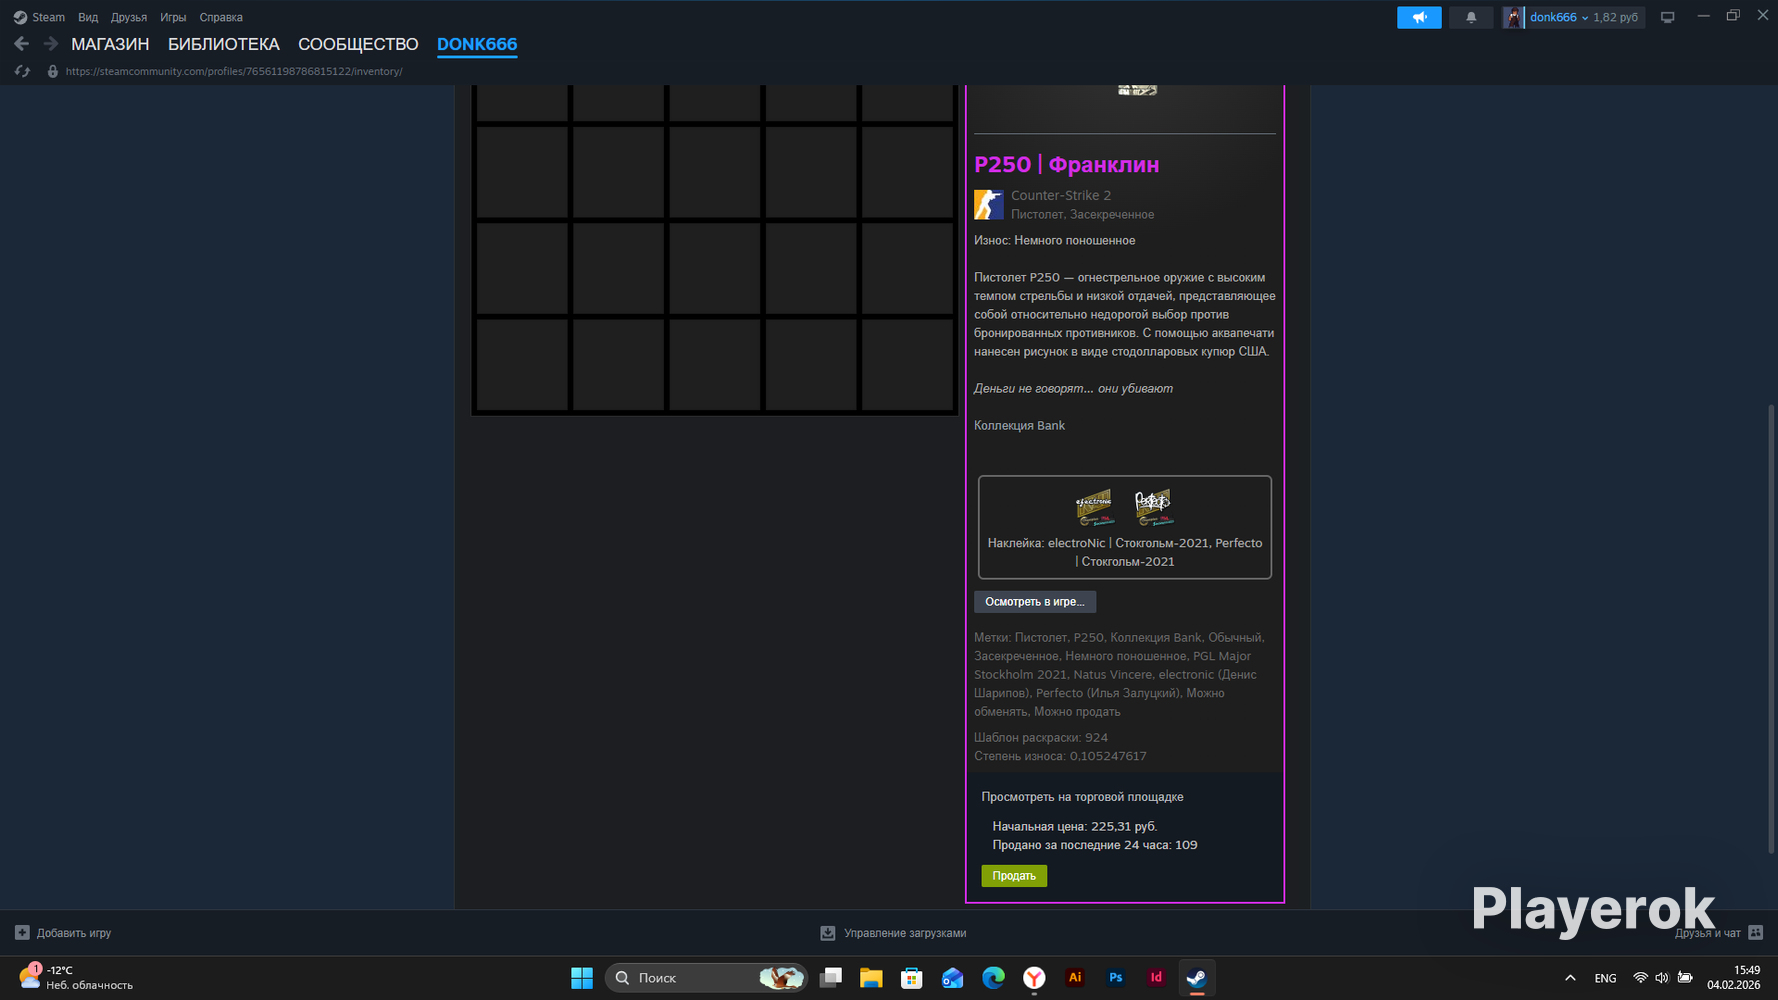
Task: Expand the donk666 account dropdown
Action: pyautogui.click(x=1585, y=18)
